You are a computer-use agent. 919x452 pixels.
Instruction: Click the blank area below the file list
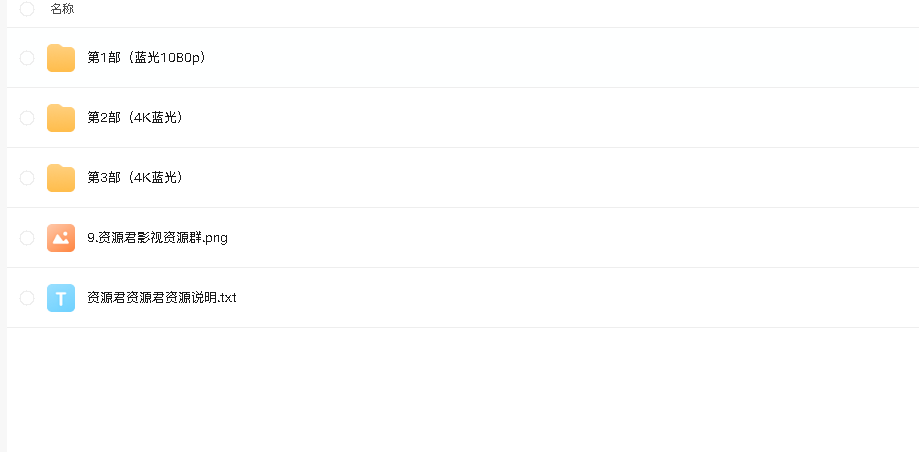463,390
